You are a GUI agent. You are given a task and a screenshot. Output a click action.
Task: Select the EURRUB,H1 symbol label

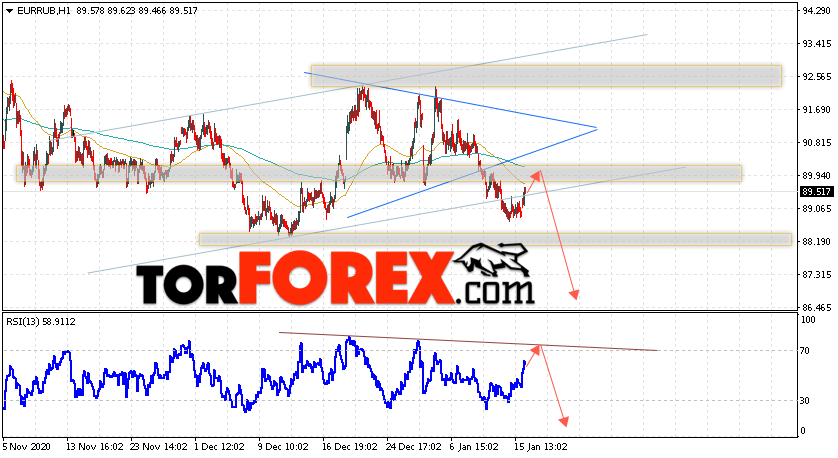[x=44, y=11]
